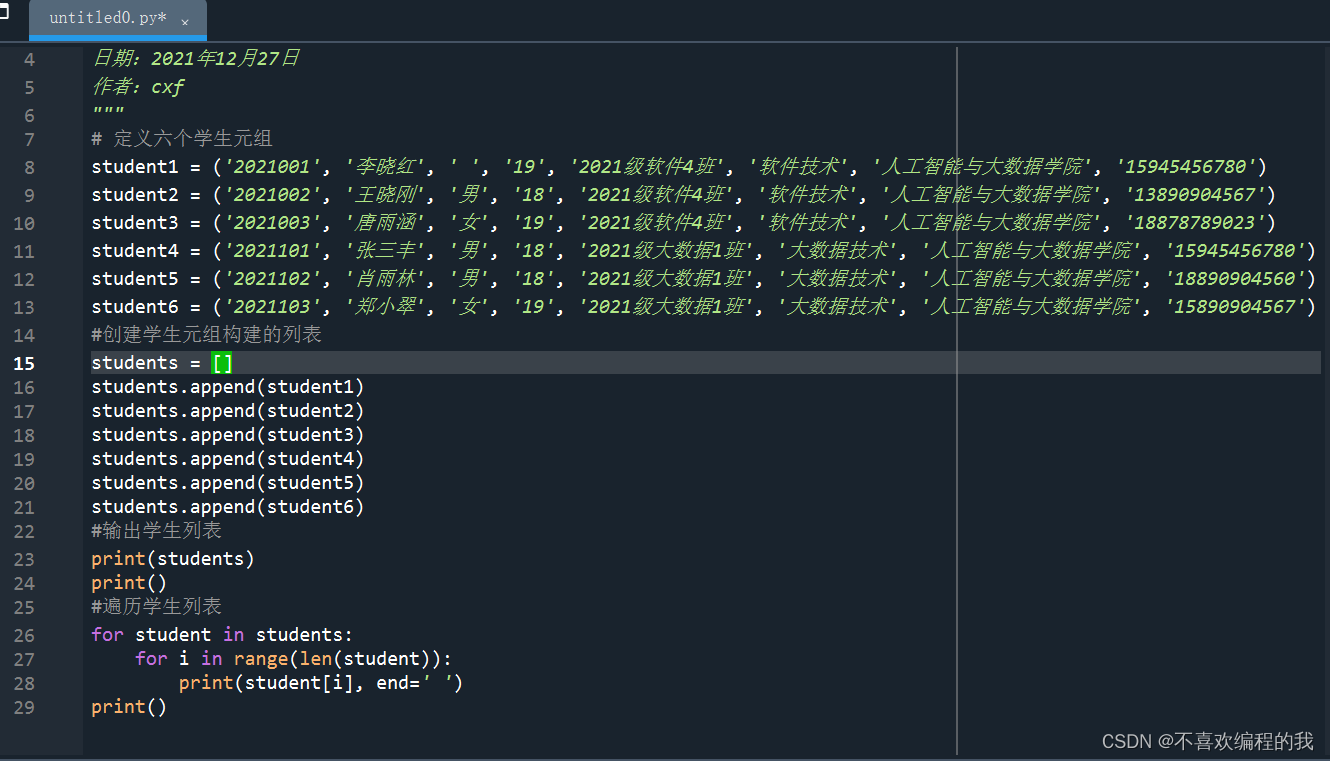The image size is (1330, 761).
Task: Click students.append(student5) line
Action: (x=228, y=482)
